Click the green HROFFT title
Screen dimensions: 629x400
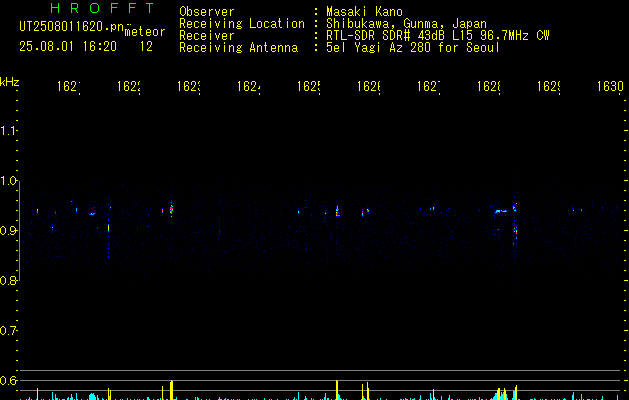point(102,8)
